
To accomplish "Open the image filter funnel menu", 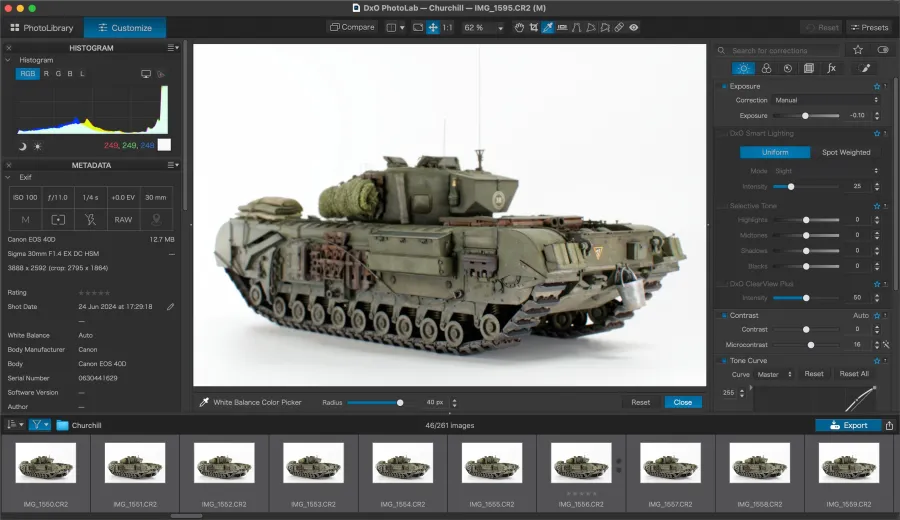I will tap(40, 425).
